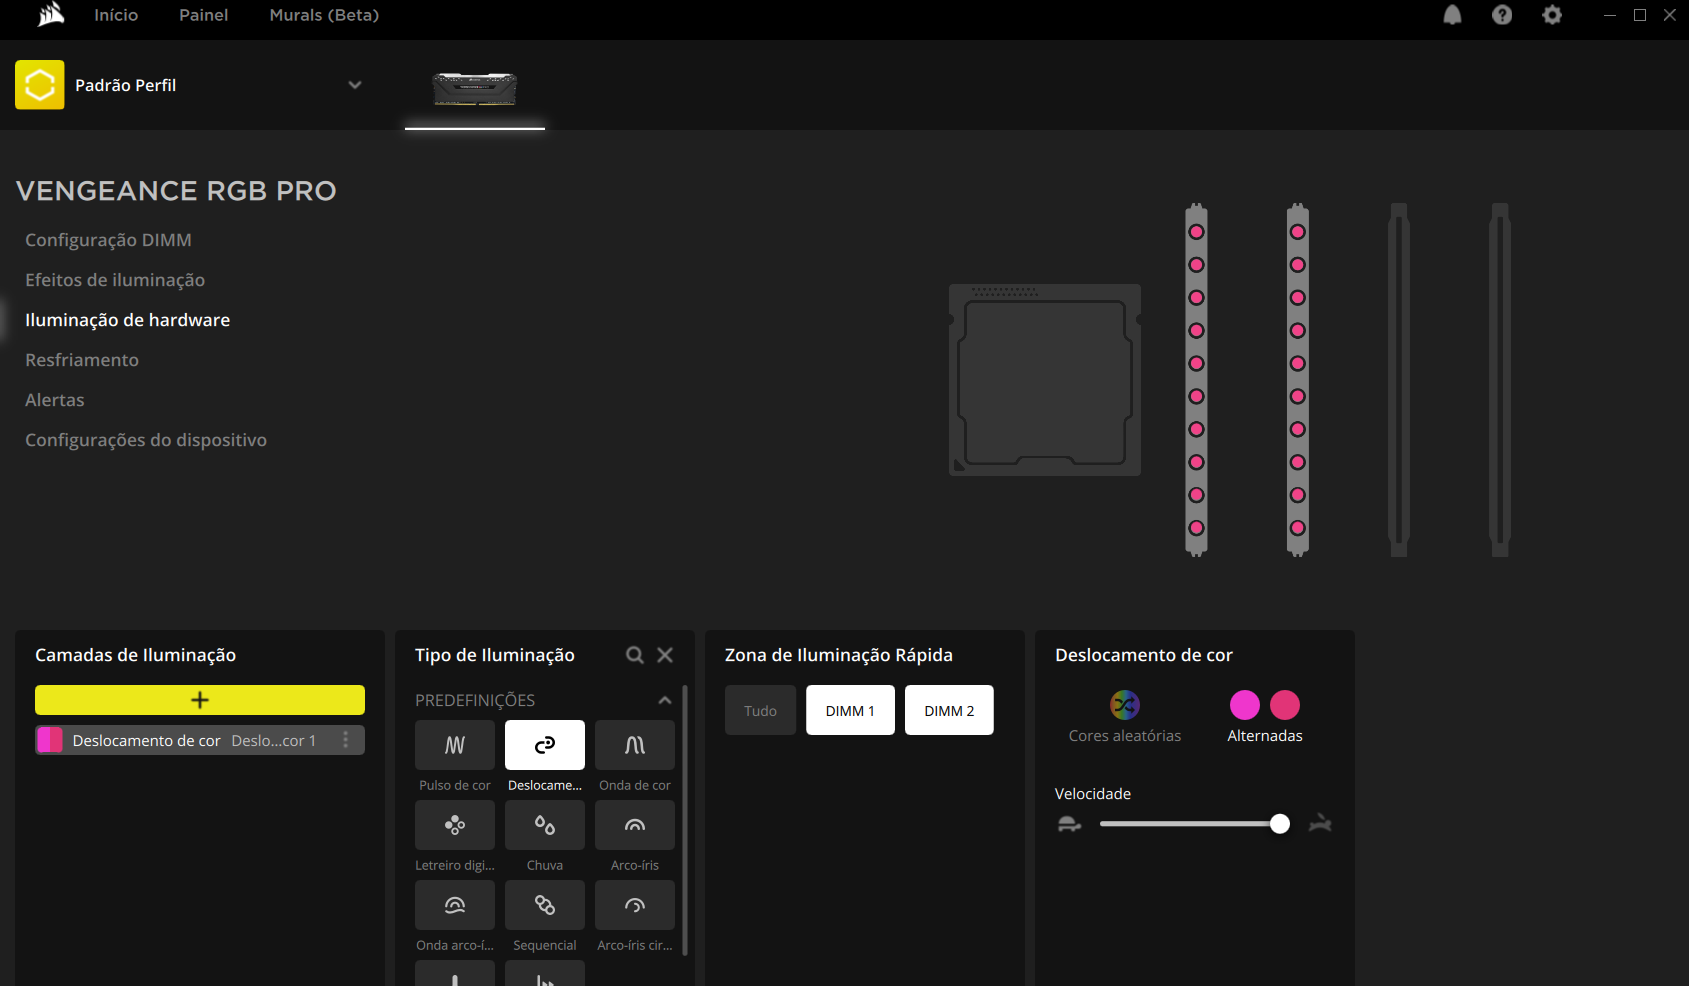Expand the profile dropdown chevron
The image size is (1689, 986).
tap(355, 85)
